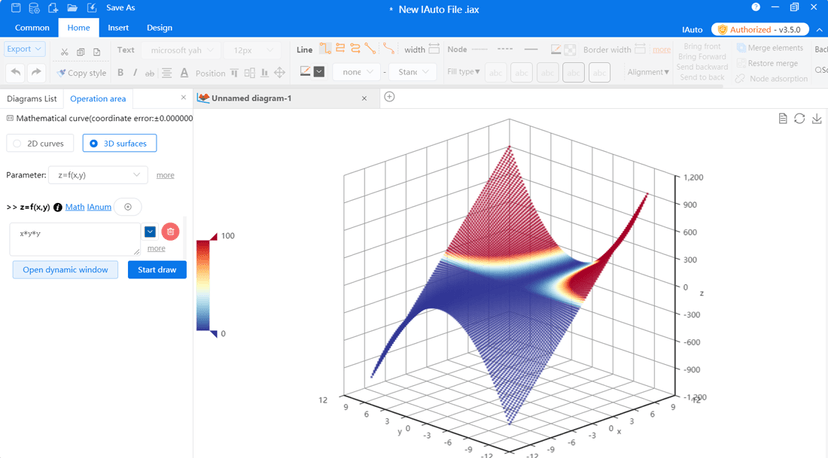This screenshot has width=828, height=458.
Task: Create a new file with plus icon
Action: (x=53, y=7)
